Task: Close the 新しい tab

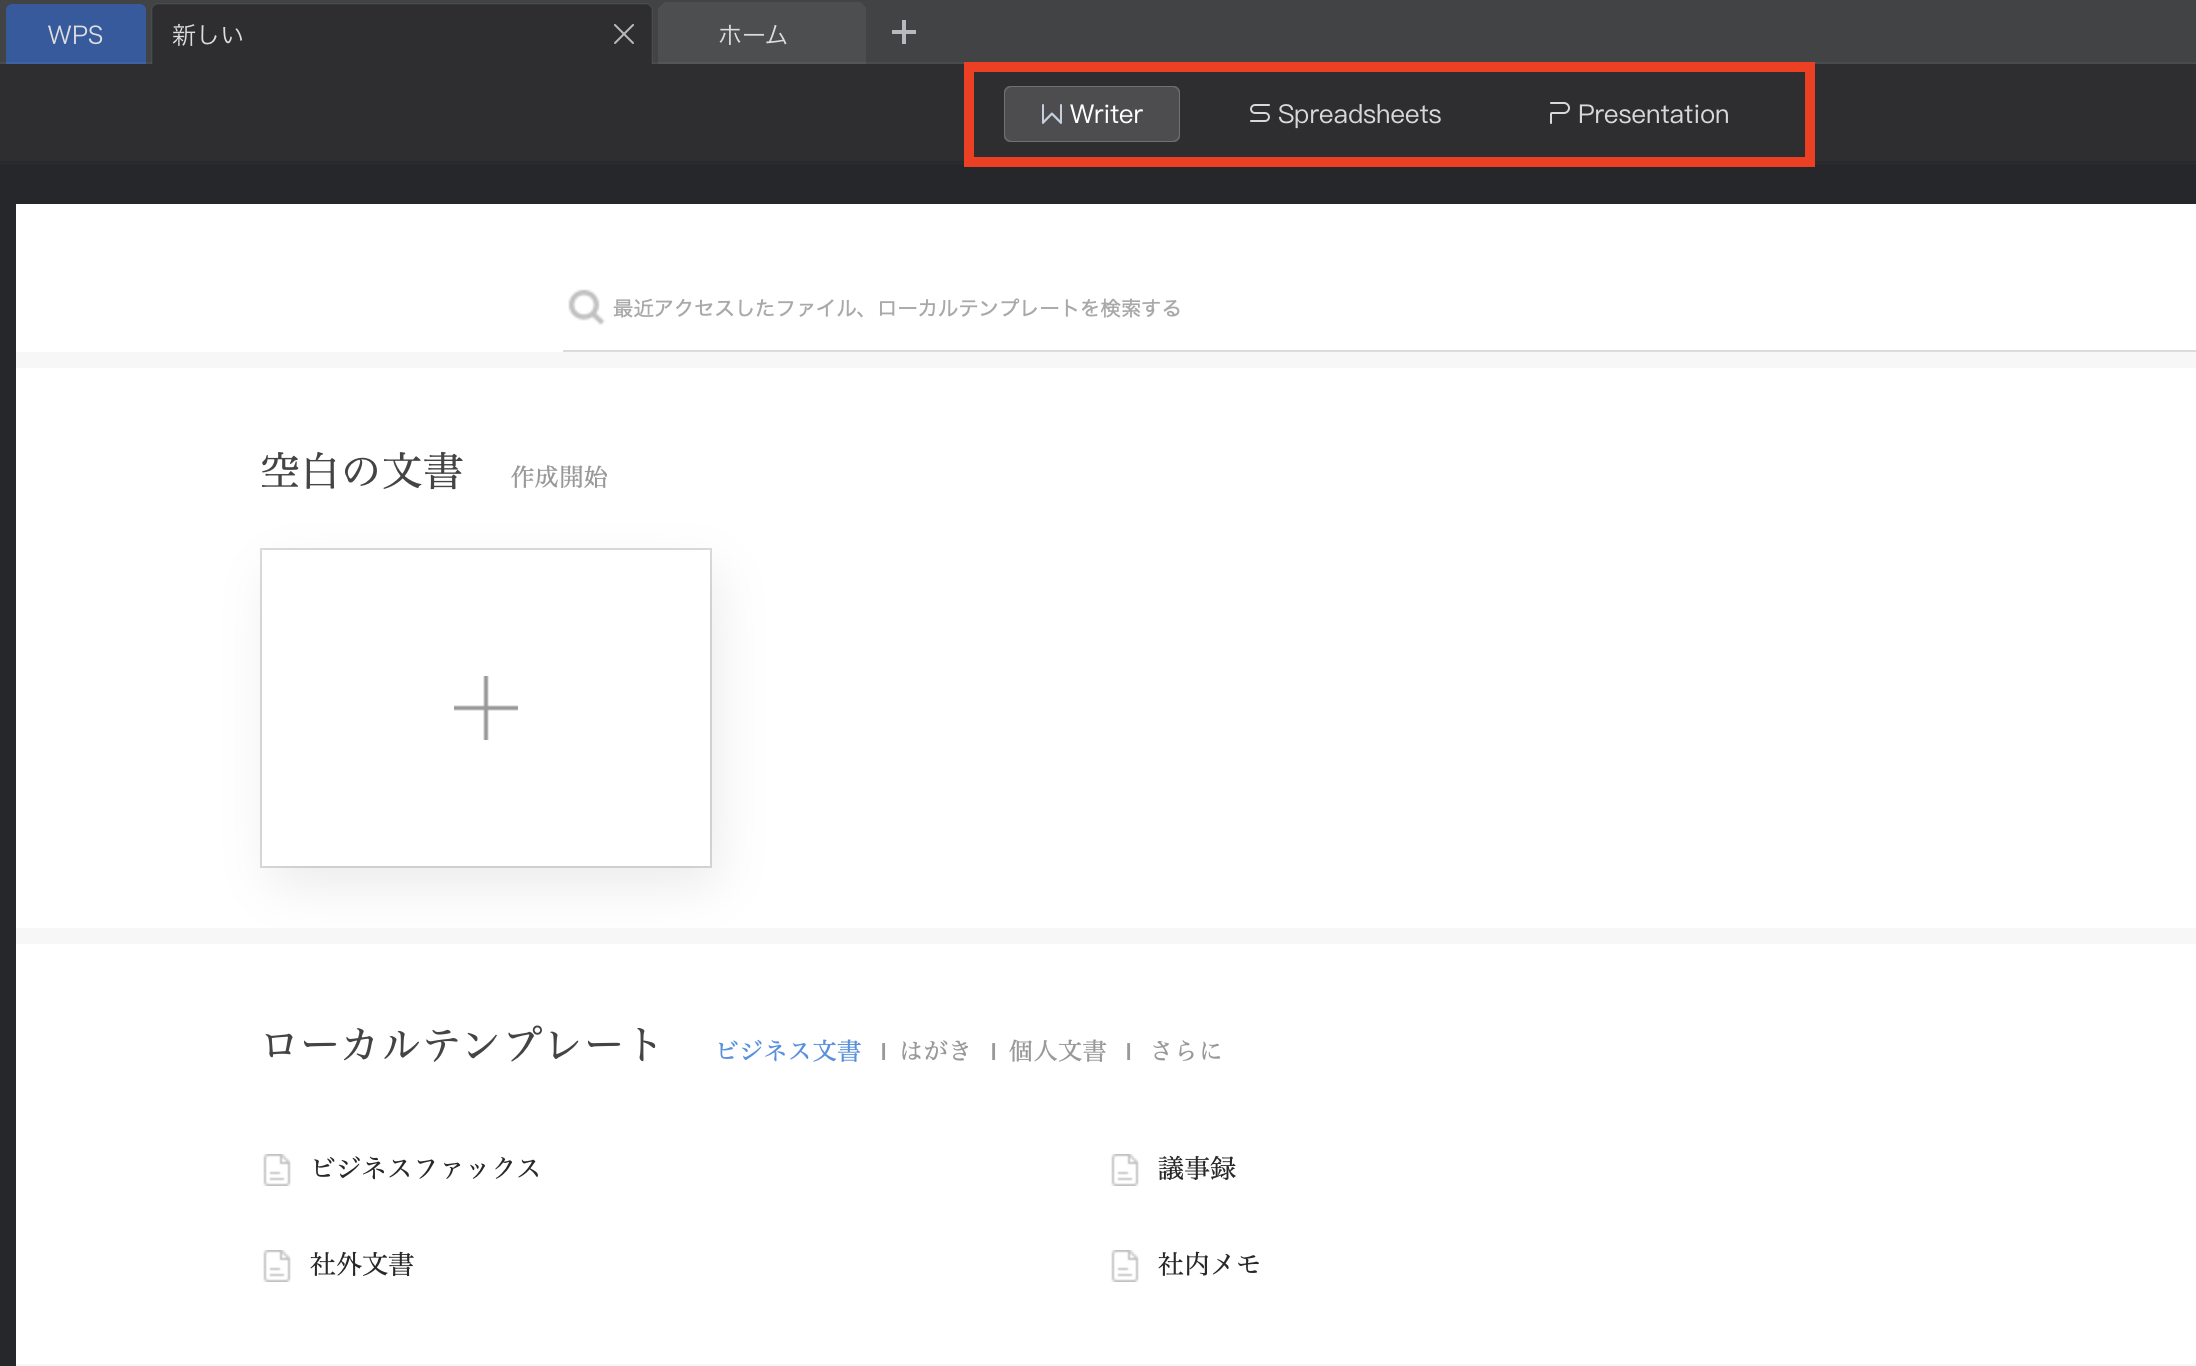Action: 624,35
